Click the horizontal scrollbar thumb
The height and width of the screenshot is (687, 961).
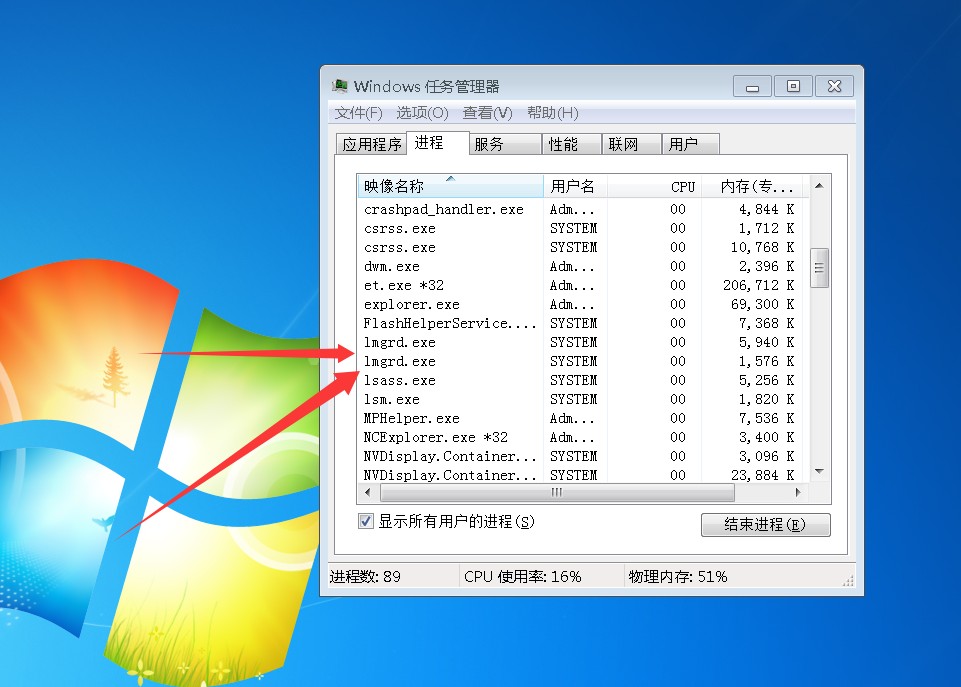[x=557, y=493]
